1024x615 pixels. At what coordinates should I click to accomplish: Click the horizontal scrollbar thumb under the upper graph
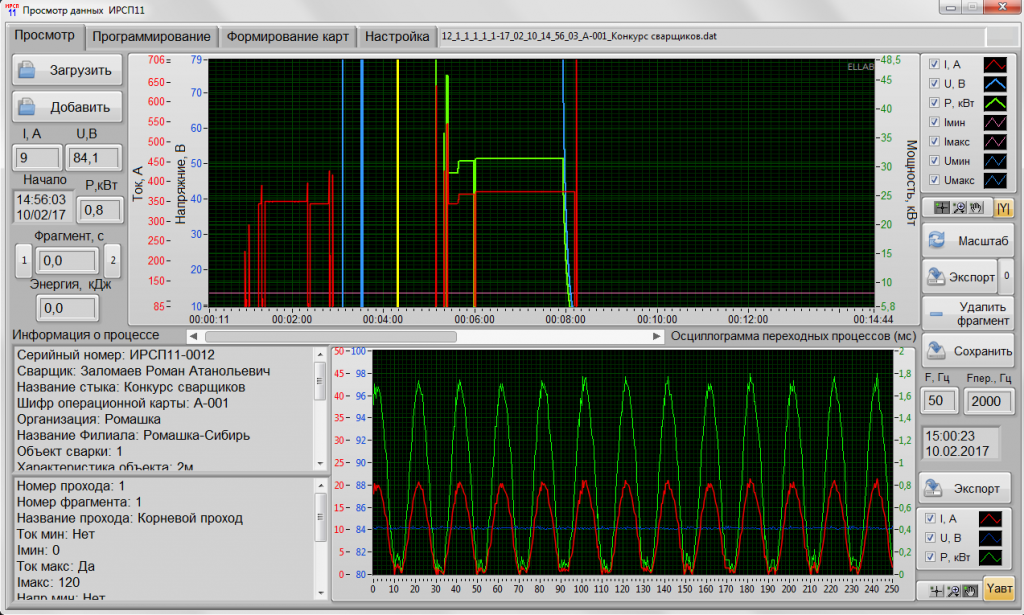[x=330, y=336]
